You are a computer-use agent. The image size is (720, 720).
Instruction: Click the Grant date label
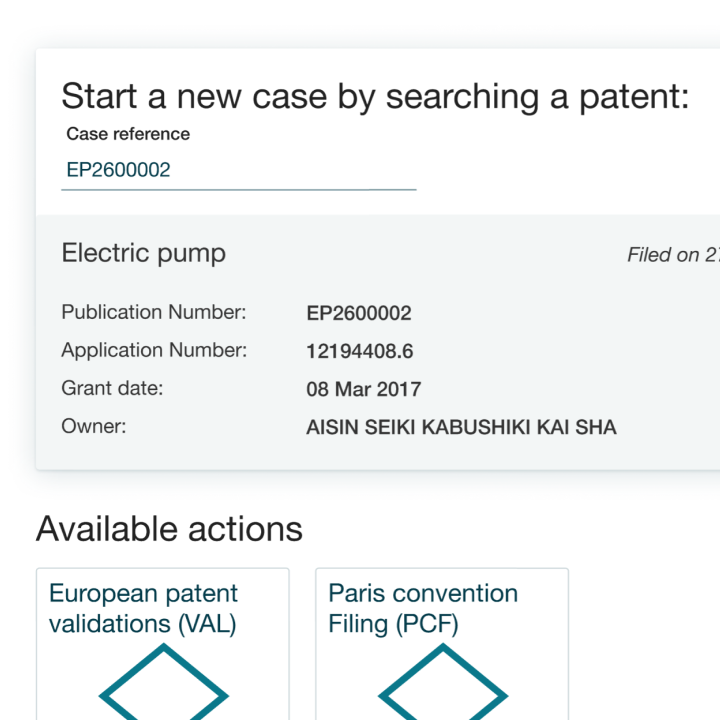pyautogui.click(x=112, y=388)
